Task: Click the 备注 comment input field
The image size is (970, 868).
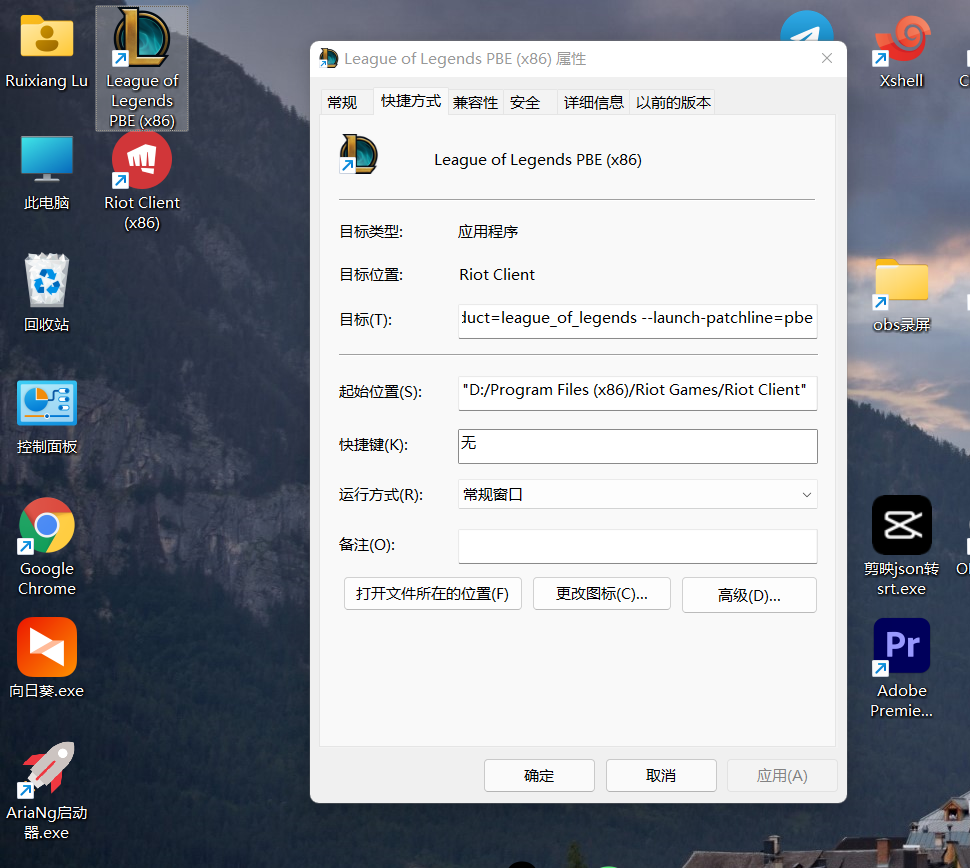Action: (x=637, y=546)
